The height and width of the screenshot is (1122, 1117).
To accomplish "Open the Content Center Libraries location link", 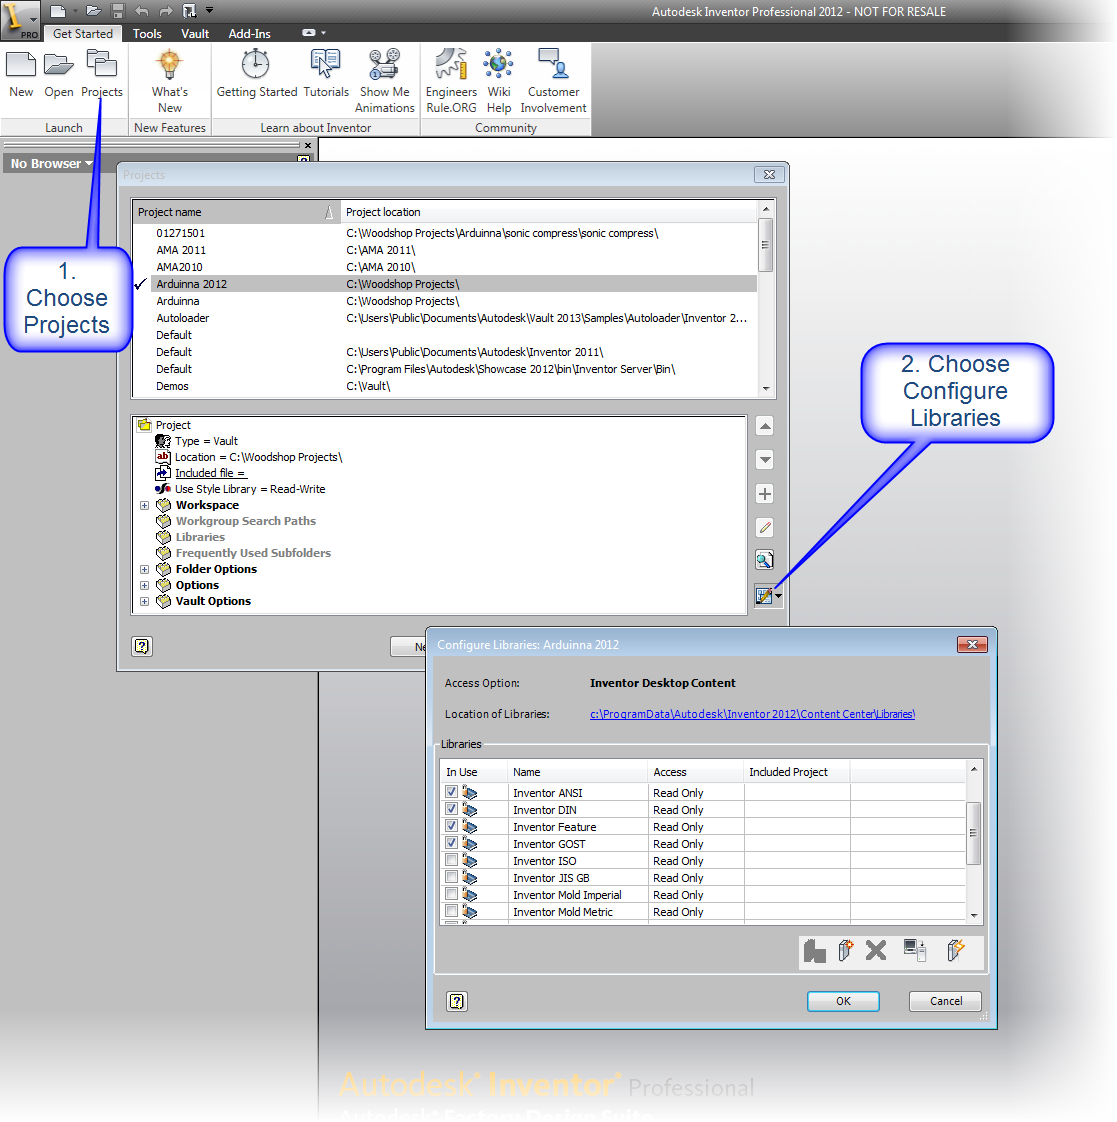I will click(752, 714).
